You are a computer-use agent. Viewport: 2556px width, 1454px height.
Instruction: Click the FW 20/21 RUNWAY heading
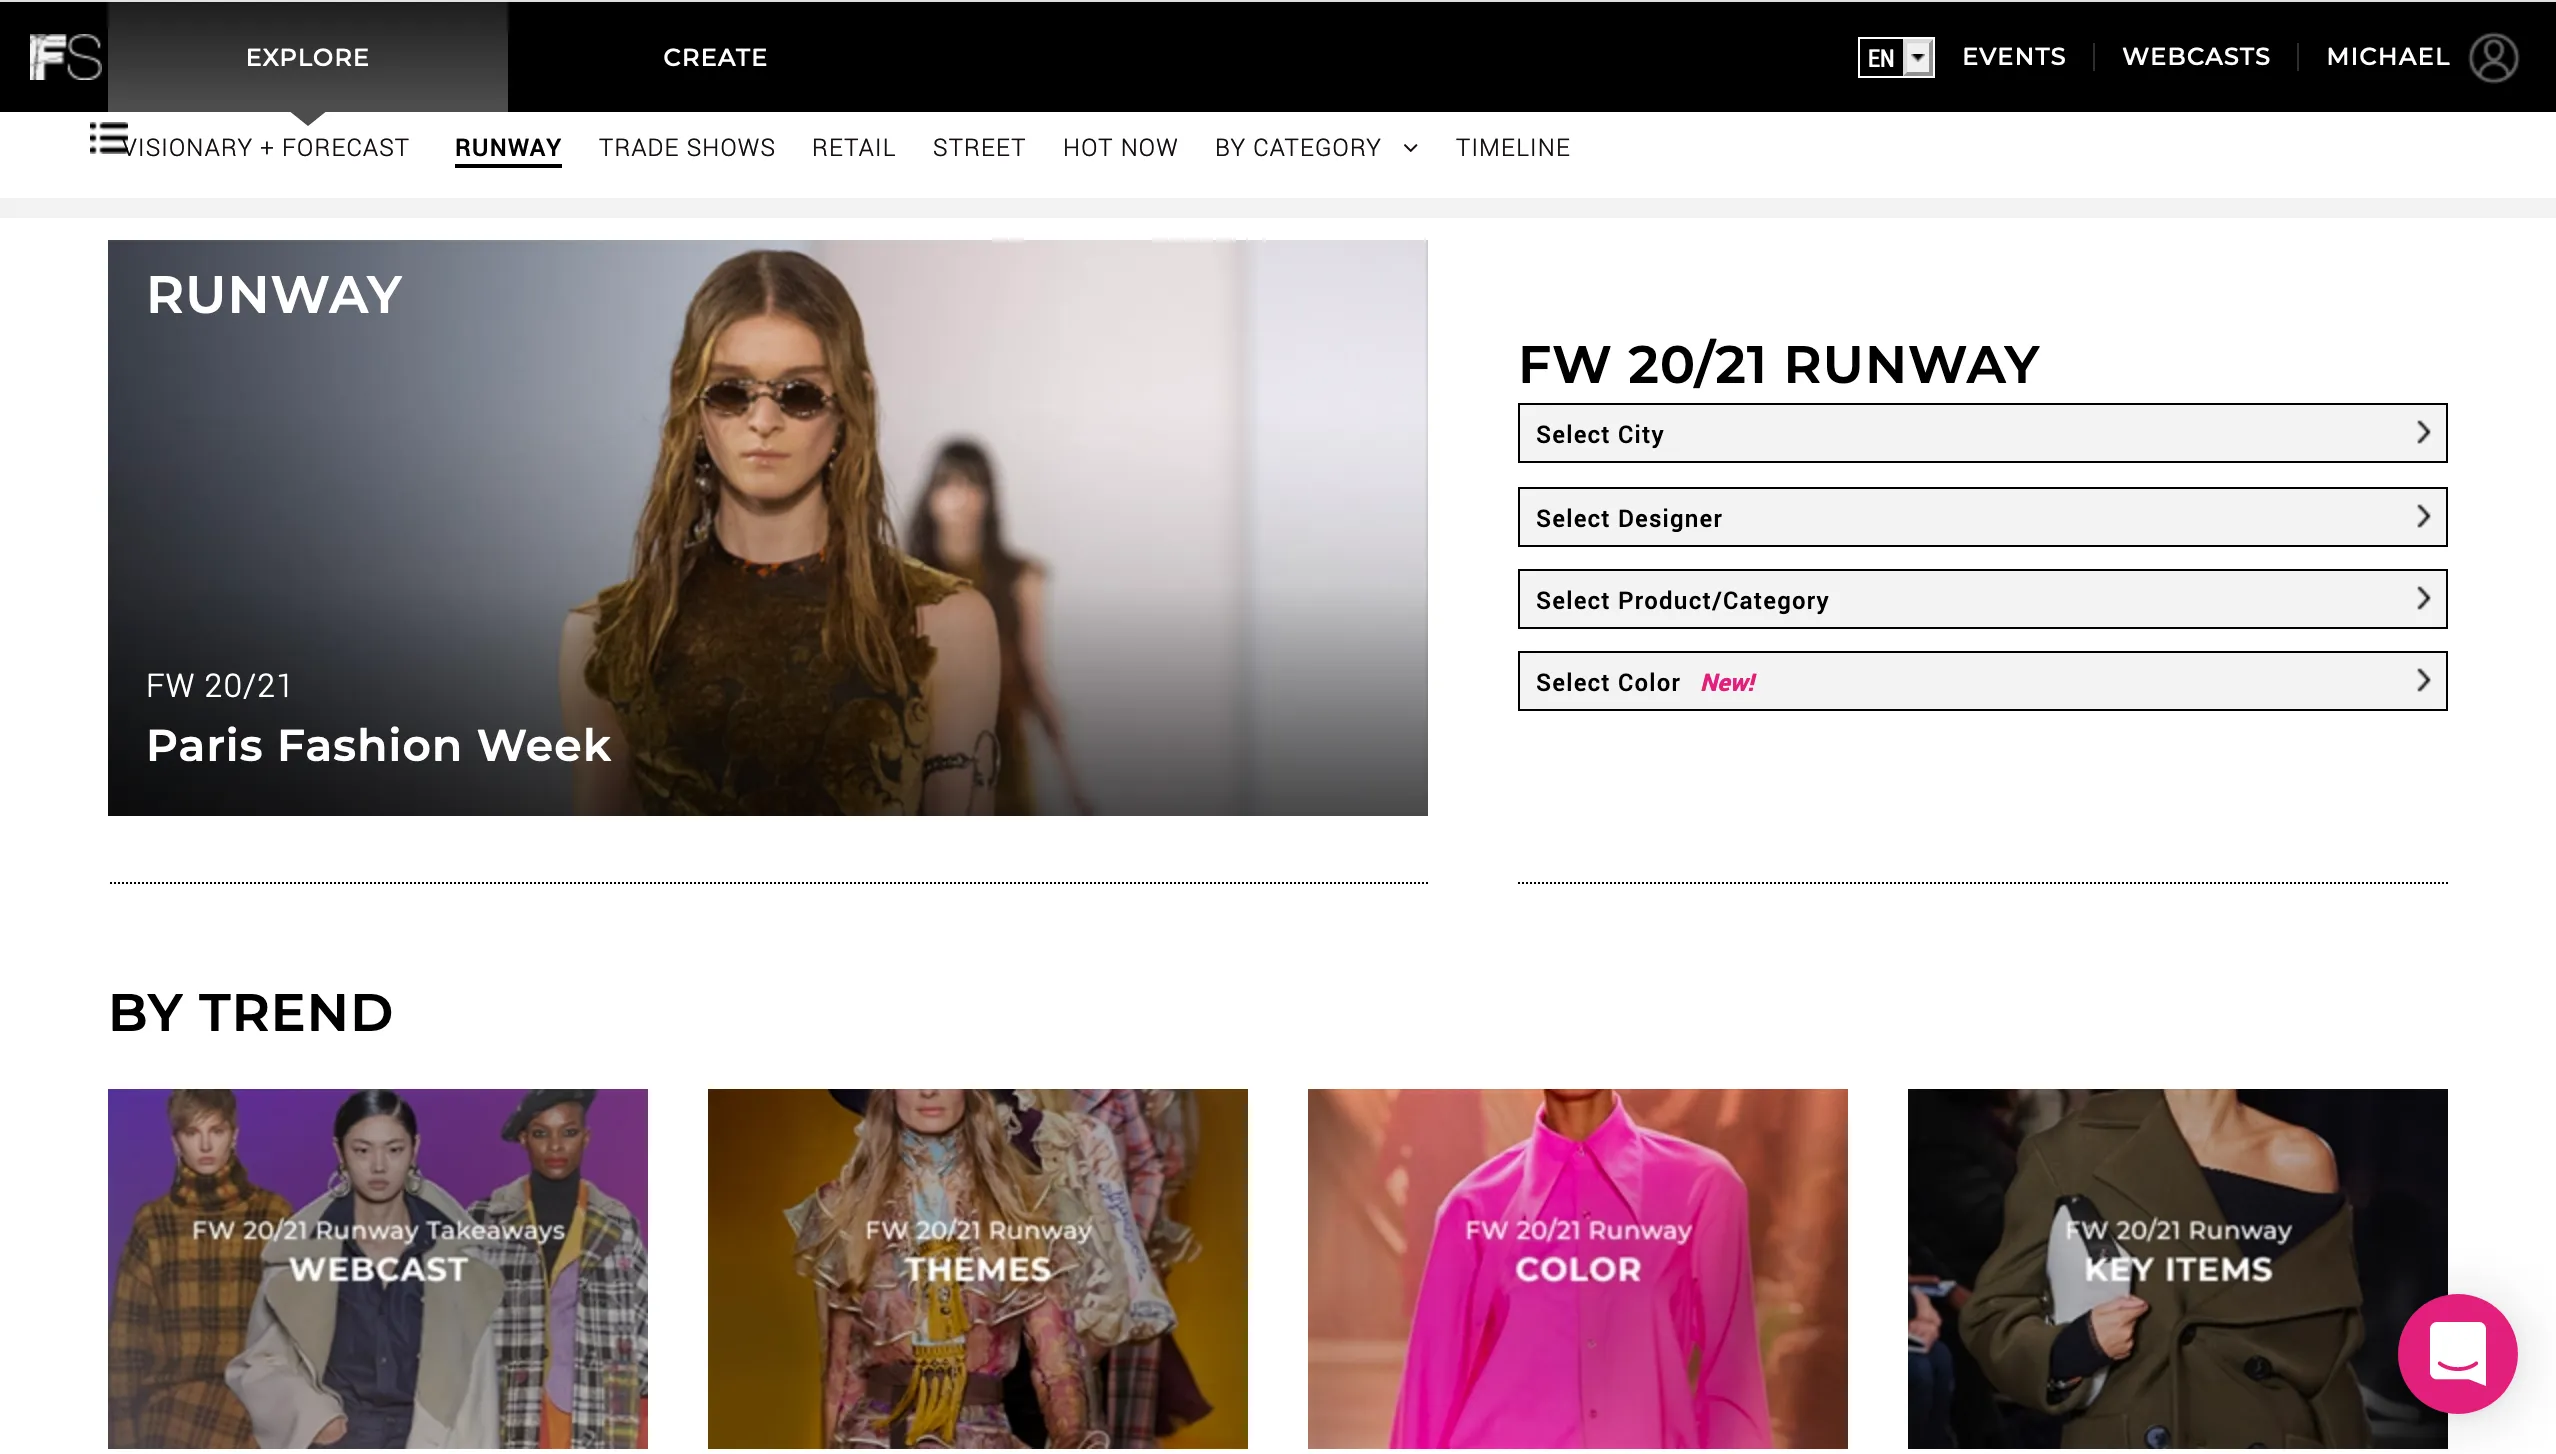pyautogui.click(x=1779, y=364)
